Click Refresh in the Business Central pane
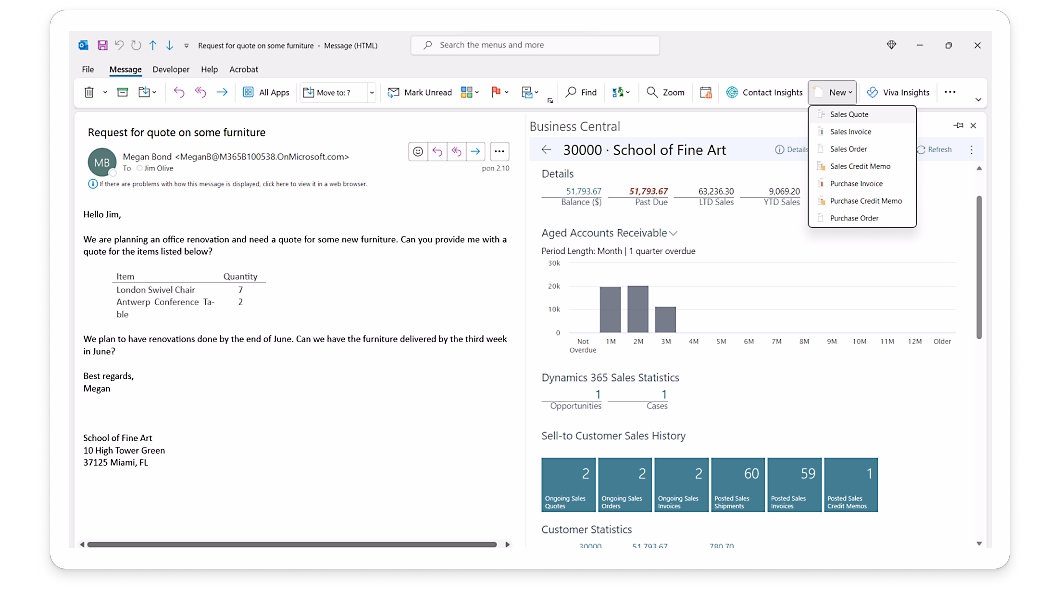Image resolution: width=1060 pixels, height=596 pixels. (x=934, y=149)
